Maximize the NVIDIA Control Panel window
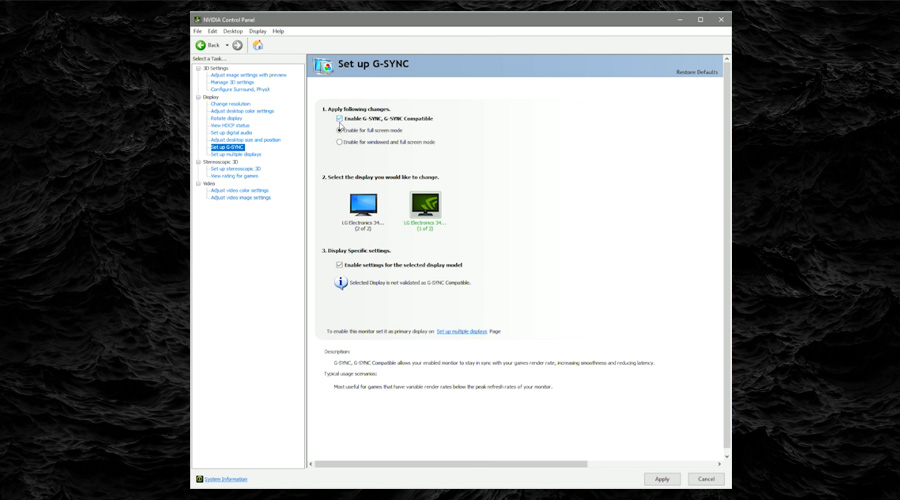 tap(700, 20)
